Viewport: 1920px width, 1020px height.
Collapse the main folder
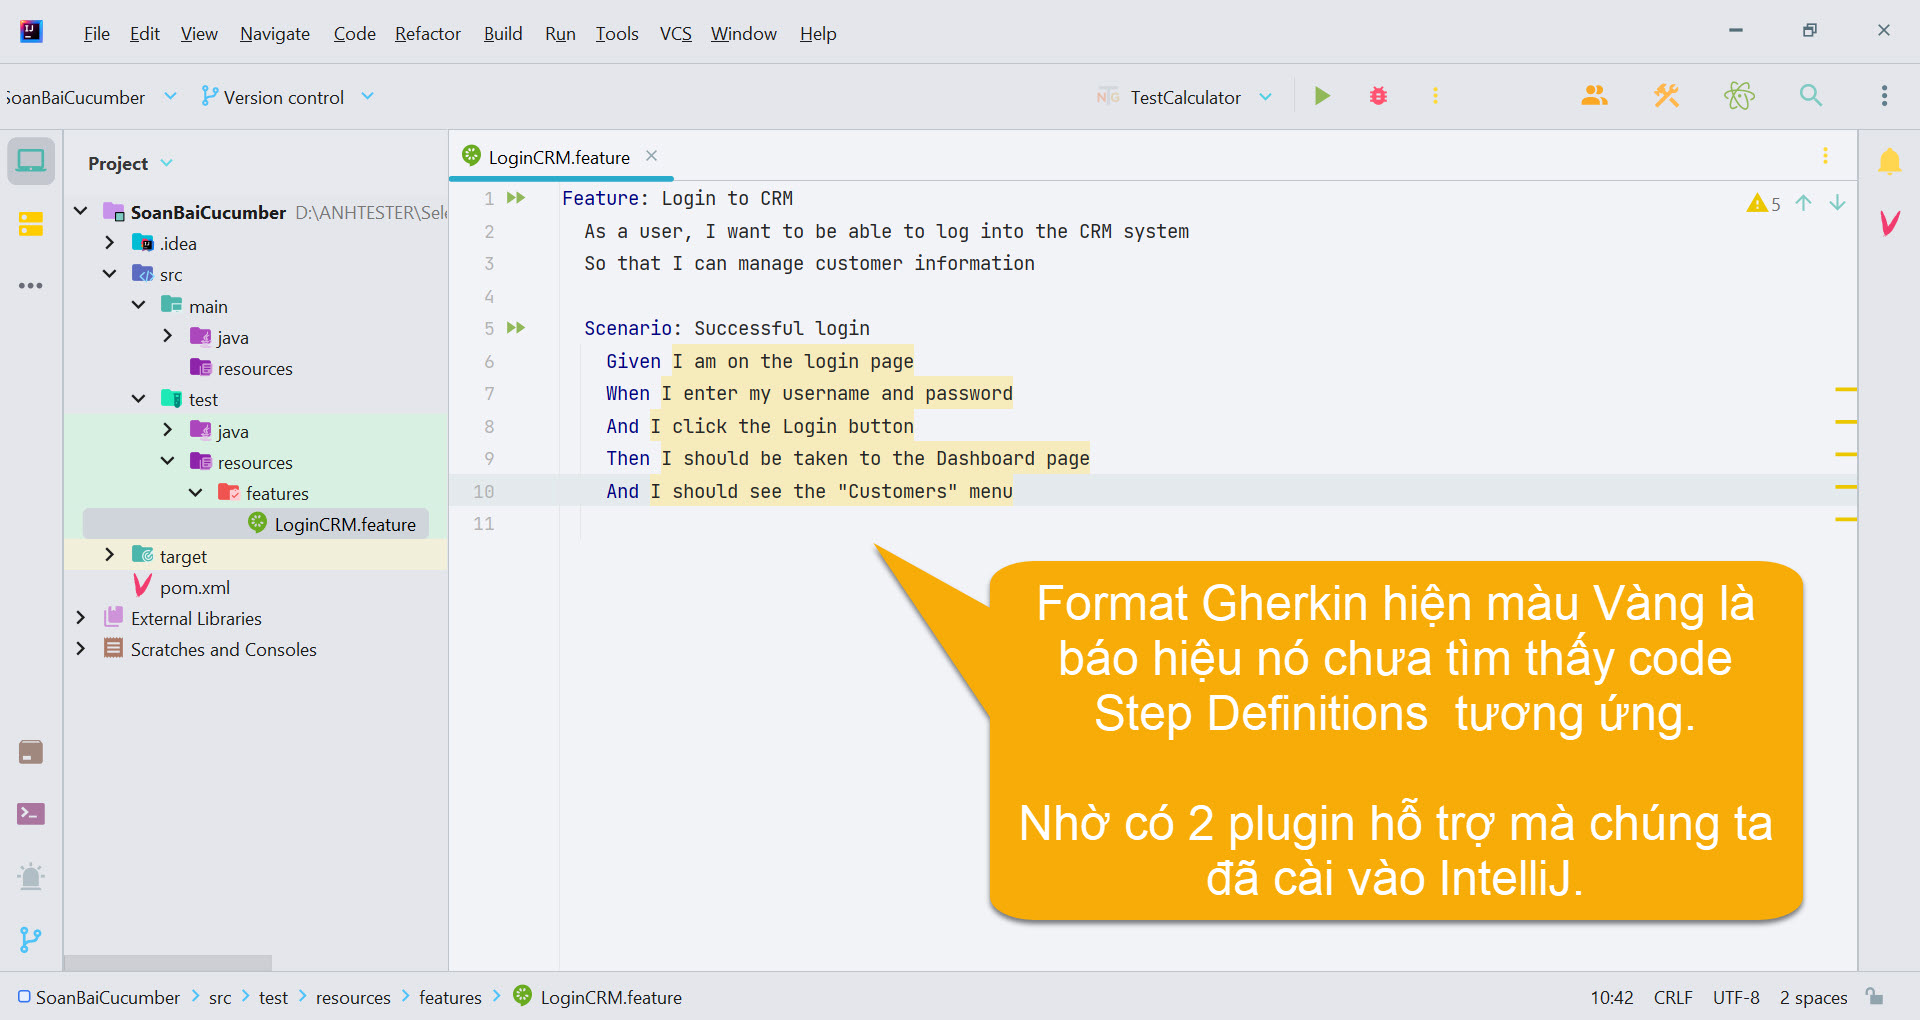(x=139, y=305)
